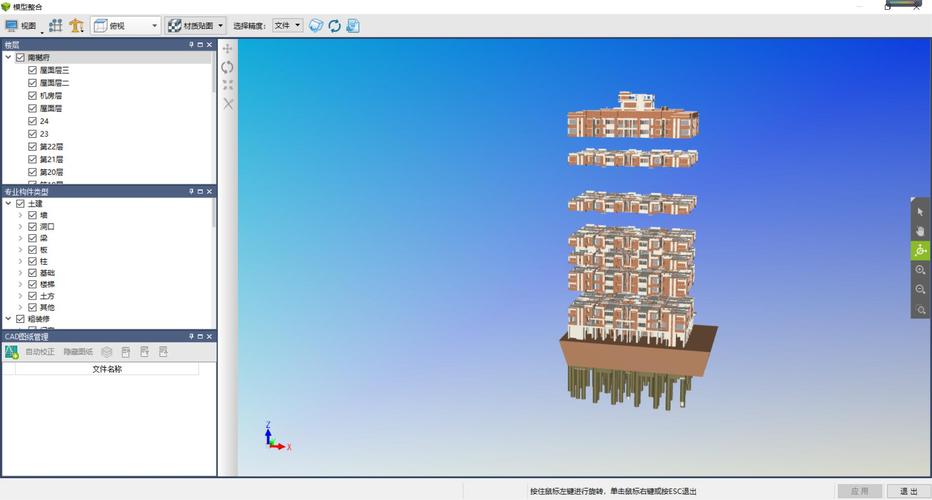Toggle the 第21层 checkbox

tap(33, 159)
